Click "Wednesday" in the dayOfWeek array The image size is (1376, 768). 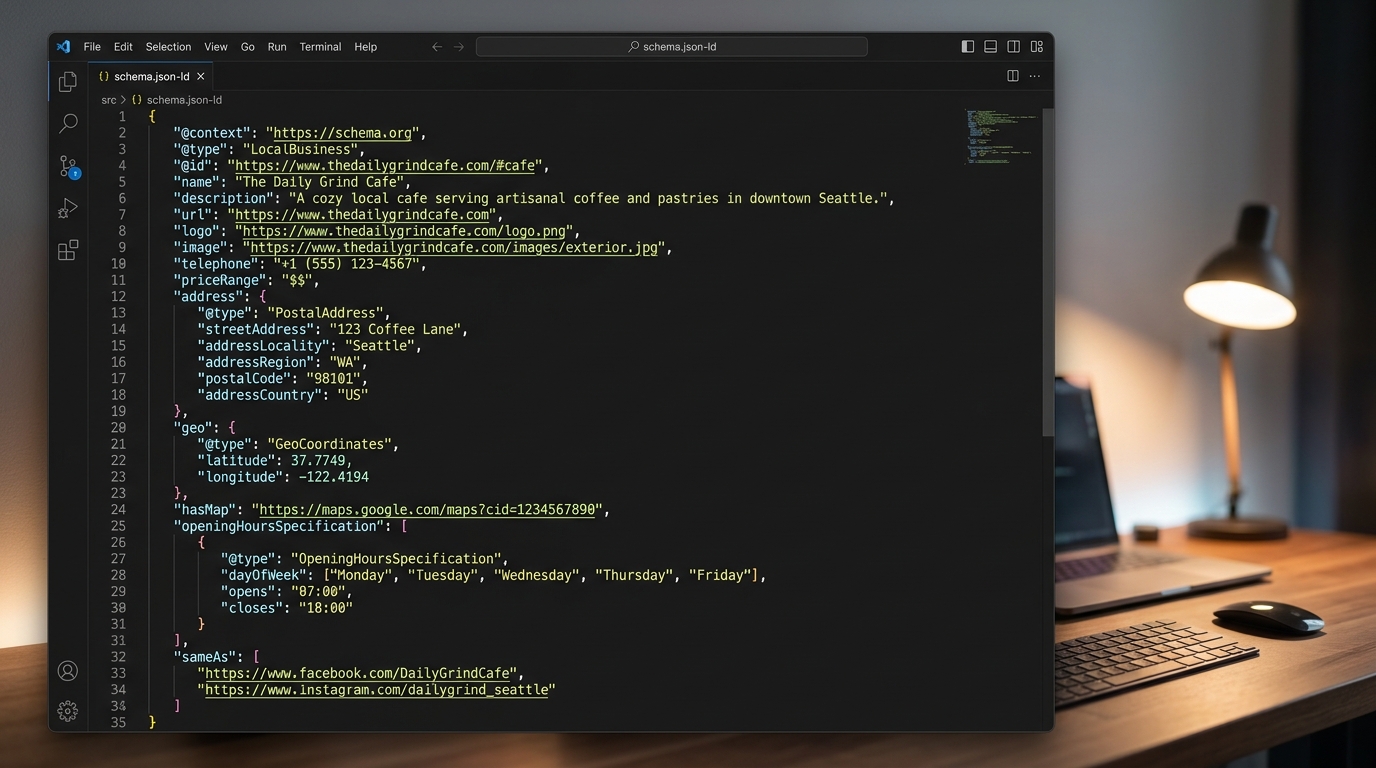[x=537, y=575]
